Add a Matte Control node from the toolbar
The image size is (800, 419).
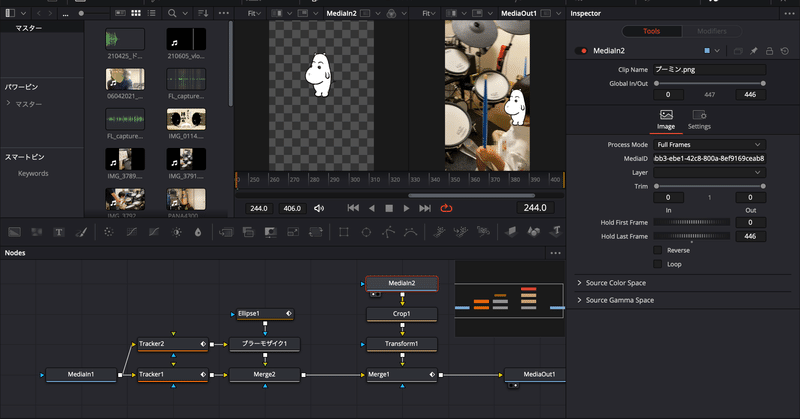[270, 232]
